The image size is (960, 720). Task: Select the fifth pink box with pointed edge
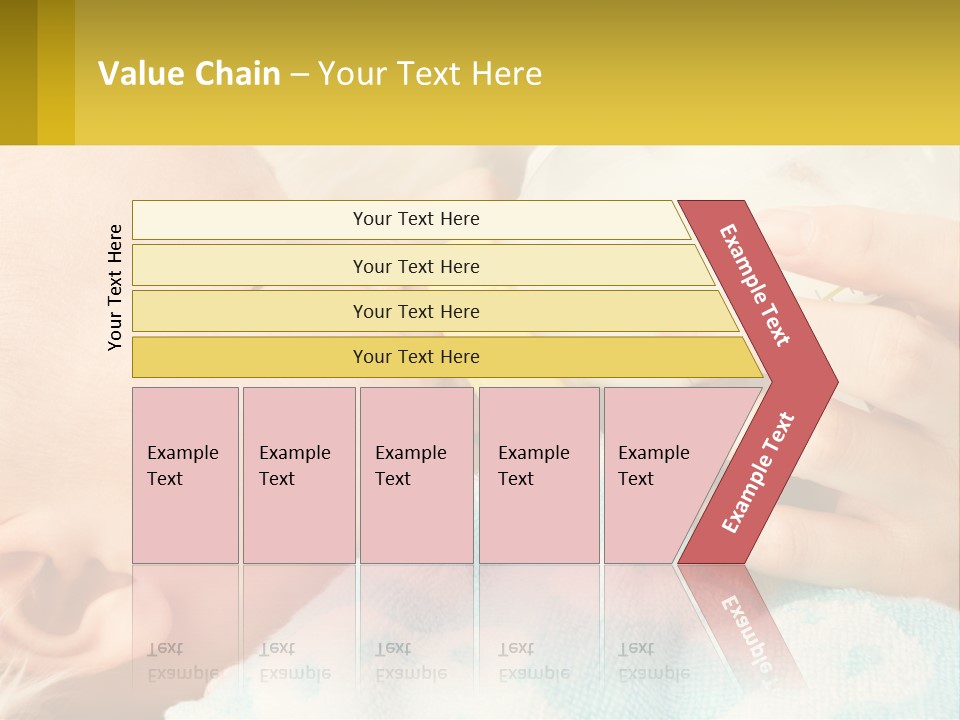(660, 474)
